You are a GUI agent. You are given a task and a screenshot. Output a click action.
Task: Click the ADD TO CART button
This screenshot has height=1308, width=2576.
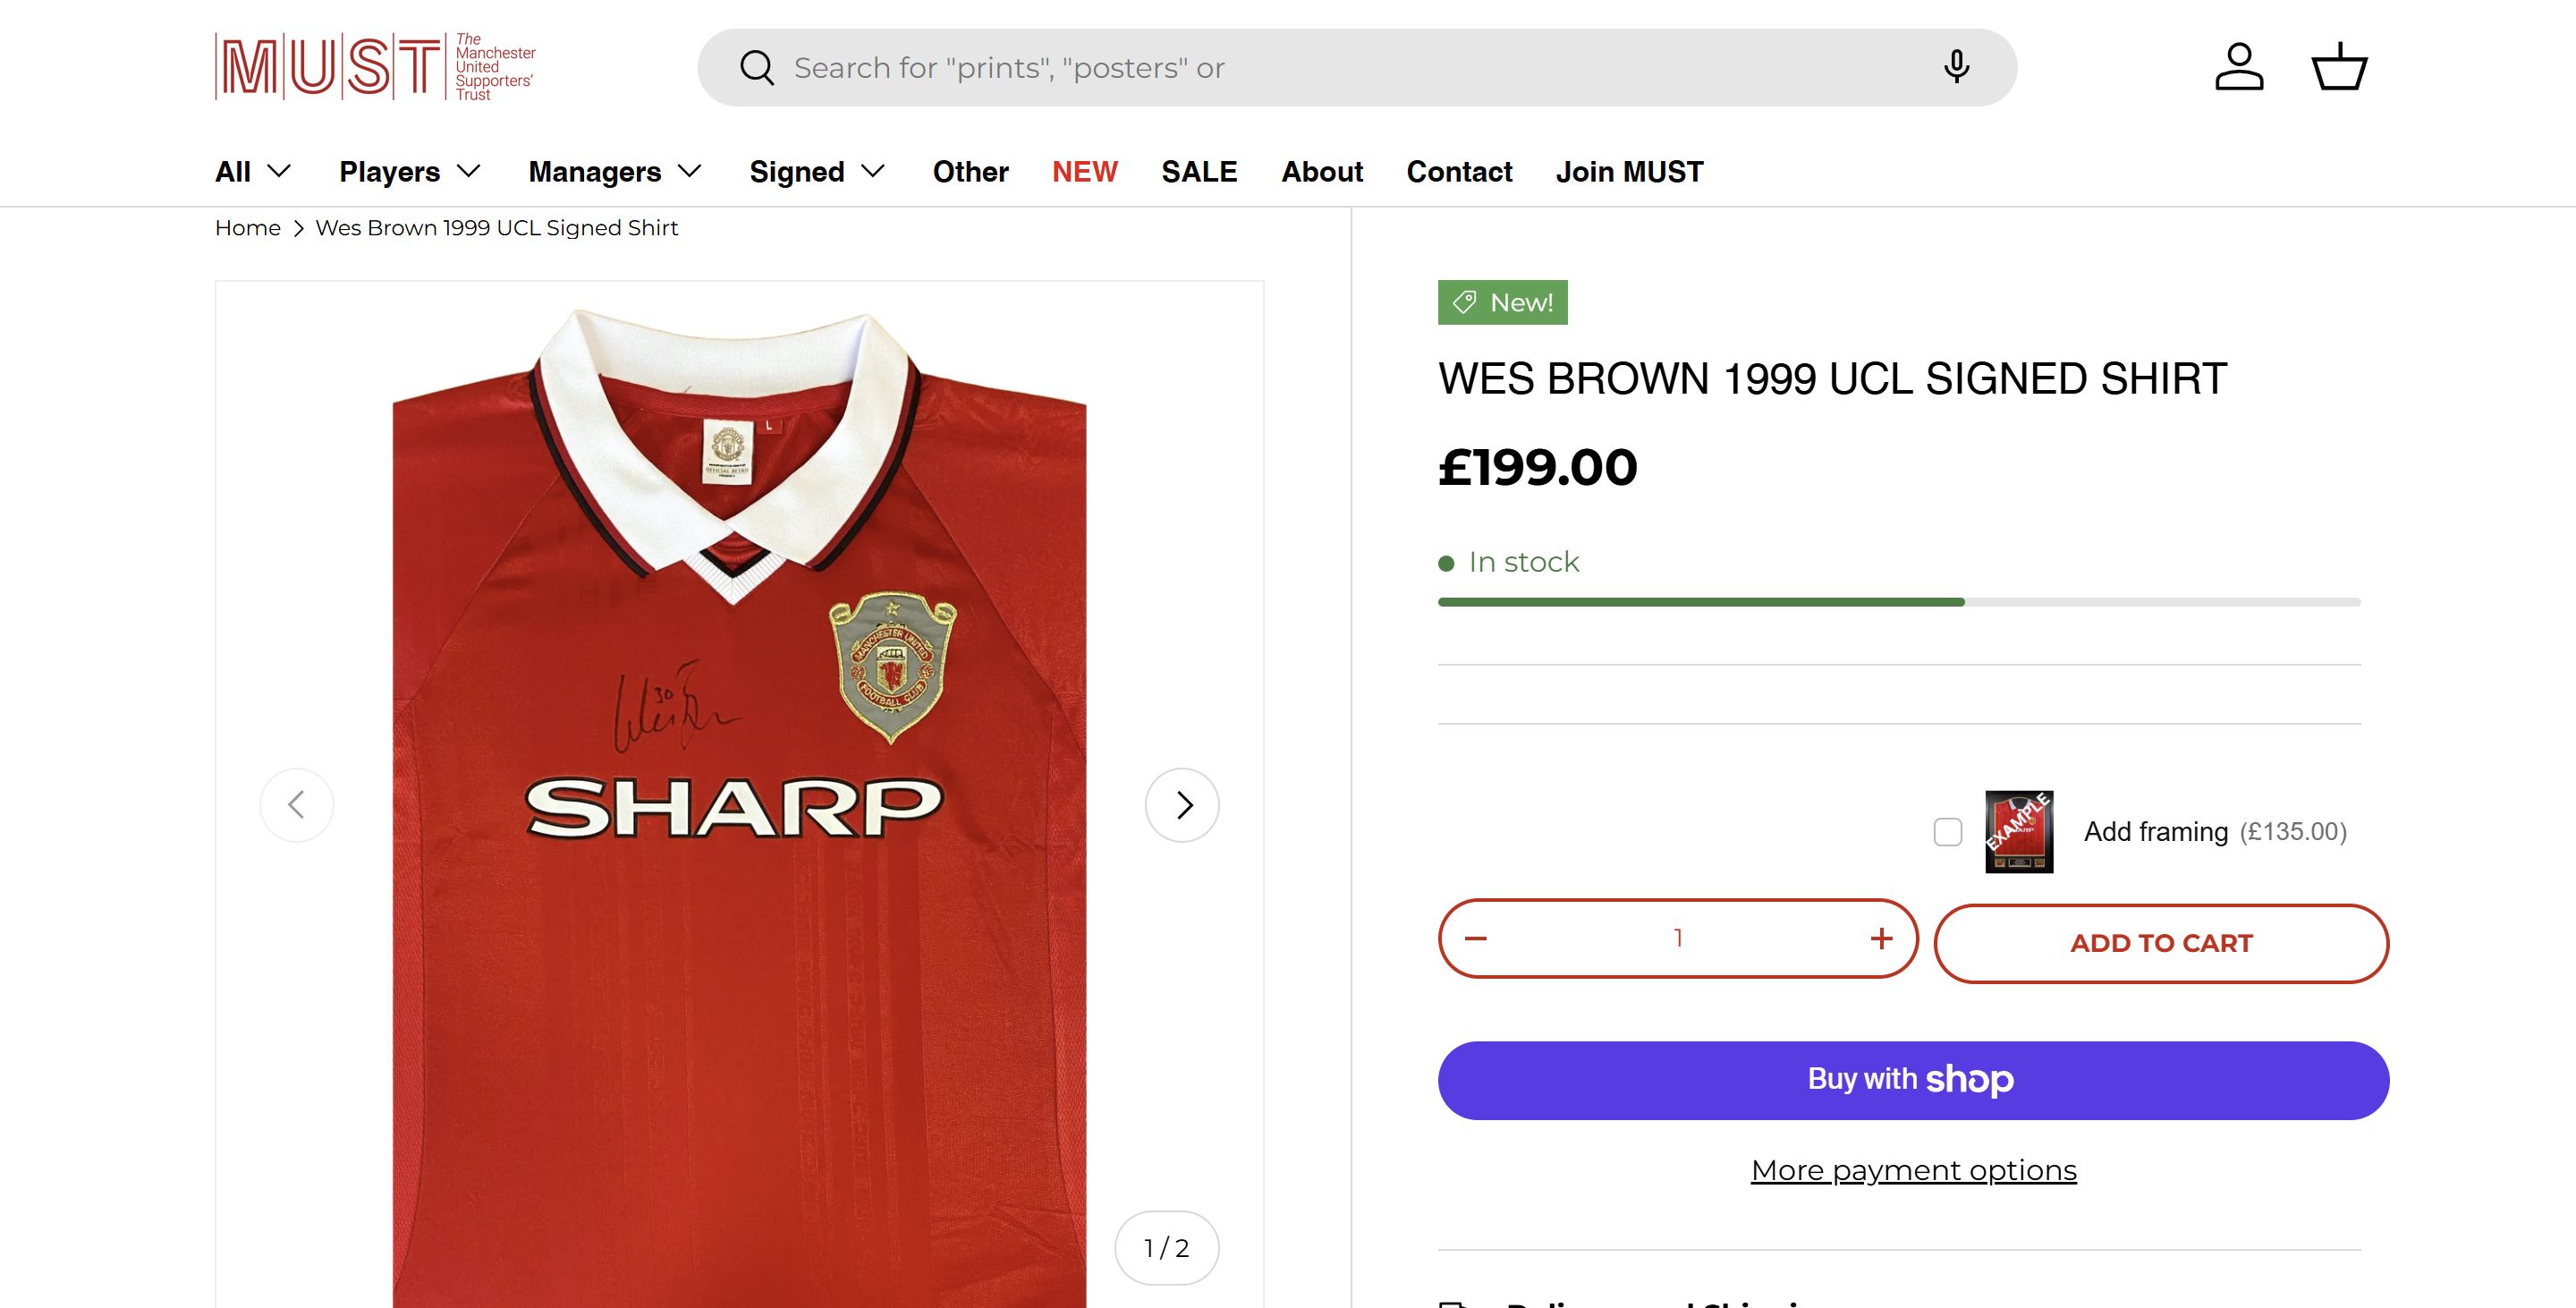[x=2161, y=943]
